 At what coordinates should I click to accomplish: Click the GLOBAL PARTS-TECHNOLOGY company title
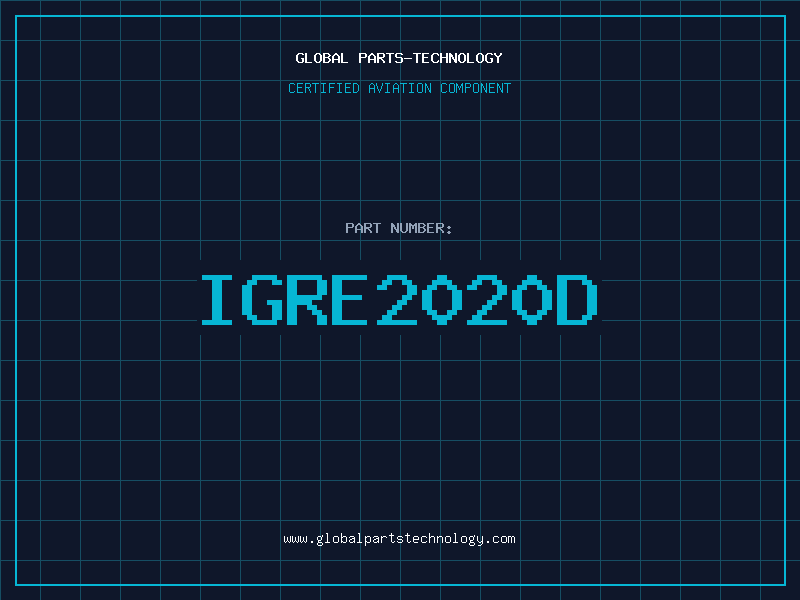click(x=399, y=58)
